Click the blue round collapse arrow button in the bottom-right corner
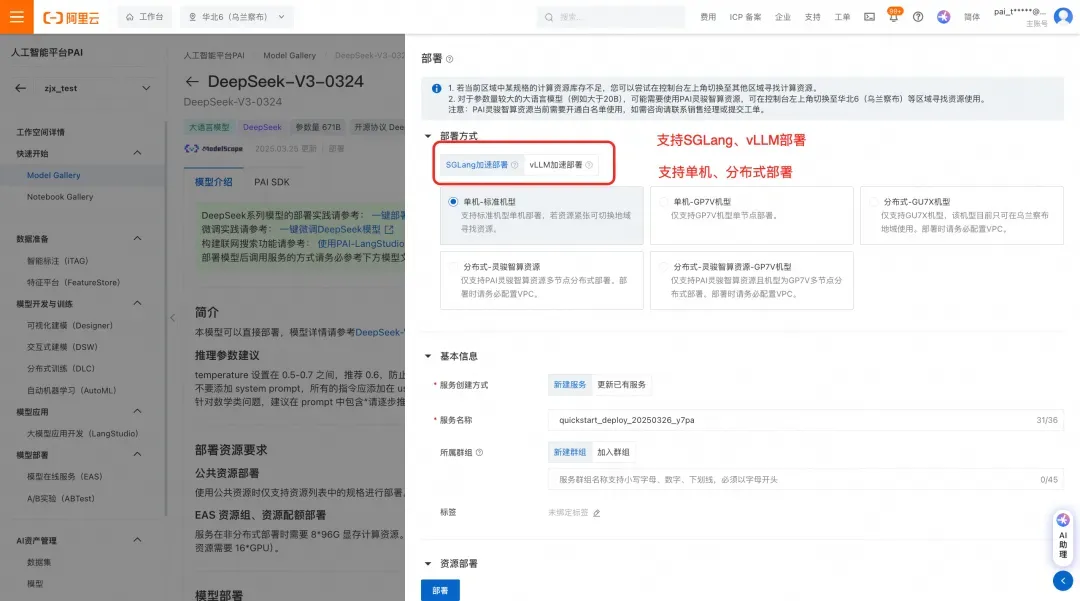This screenshot has width=1080, height=601. tap(1063, 580)
